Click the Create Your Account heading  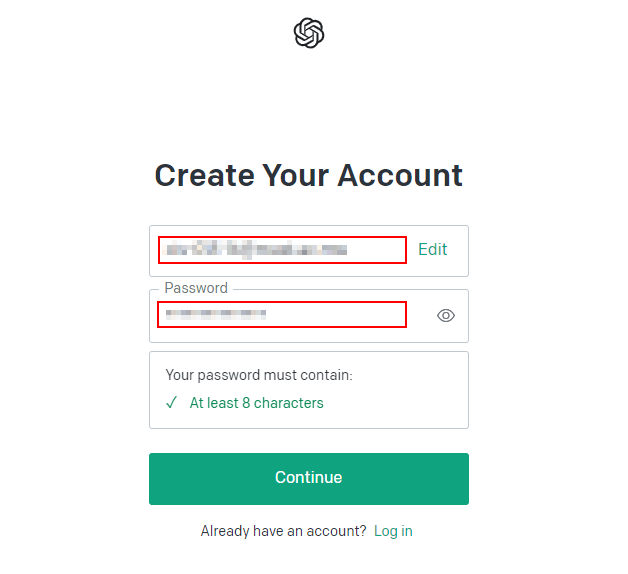pos(309,175)
